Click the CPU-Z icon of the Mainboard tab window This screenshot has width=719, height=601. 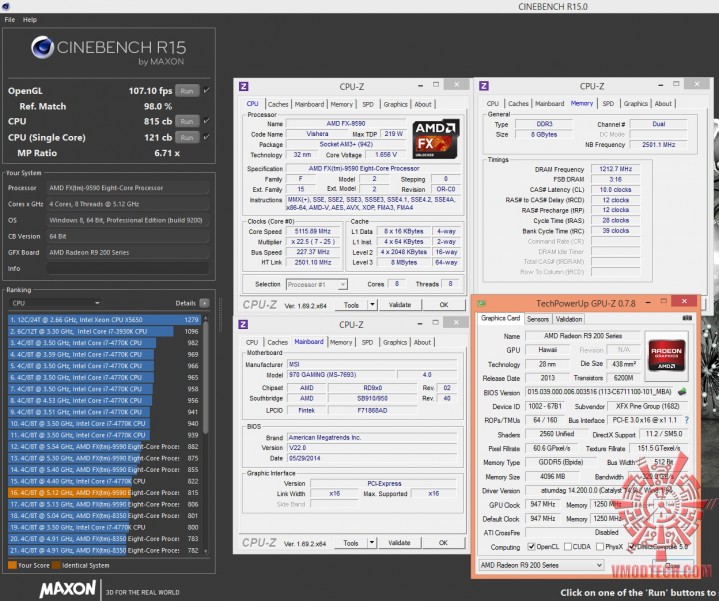click(x=243, y=324)
